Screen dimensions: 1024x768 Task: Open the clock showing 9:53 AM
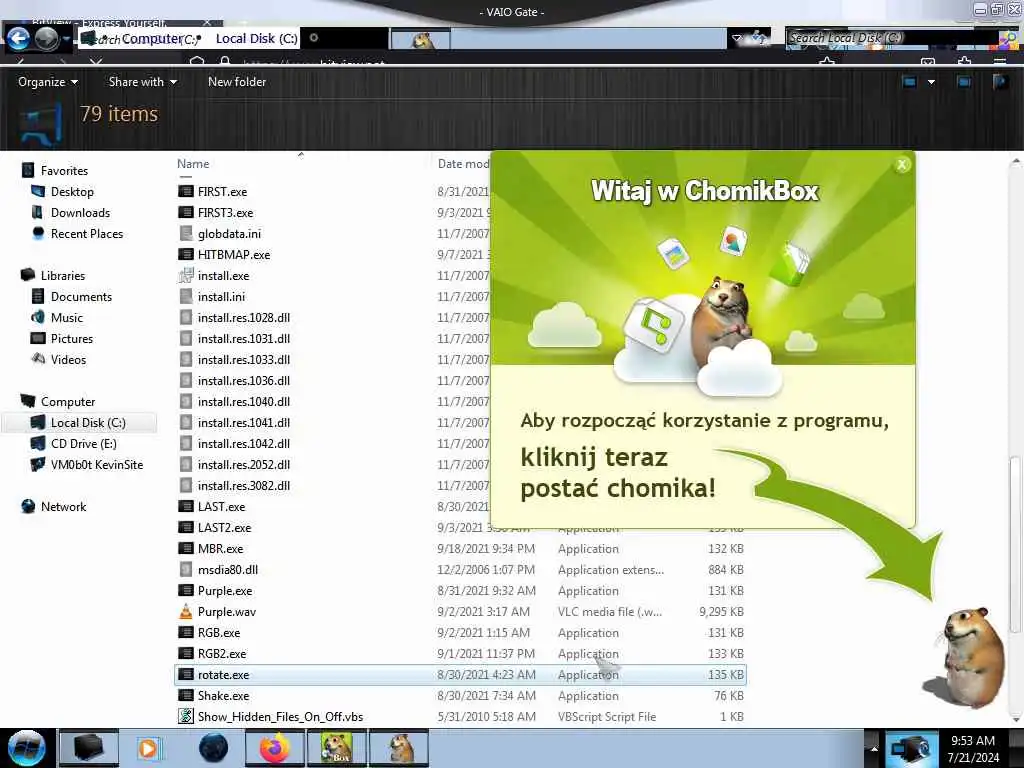point(973,749)
